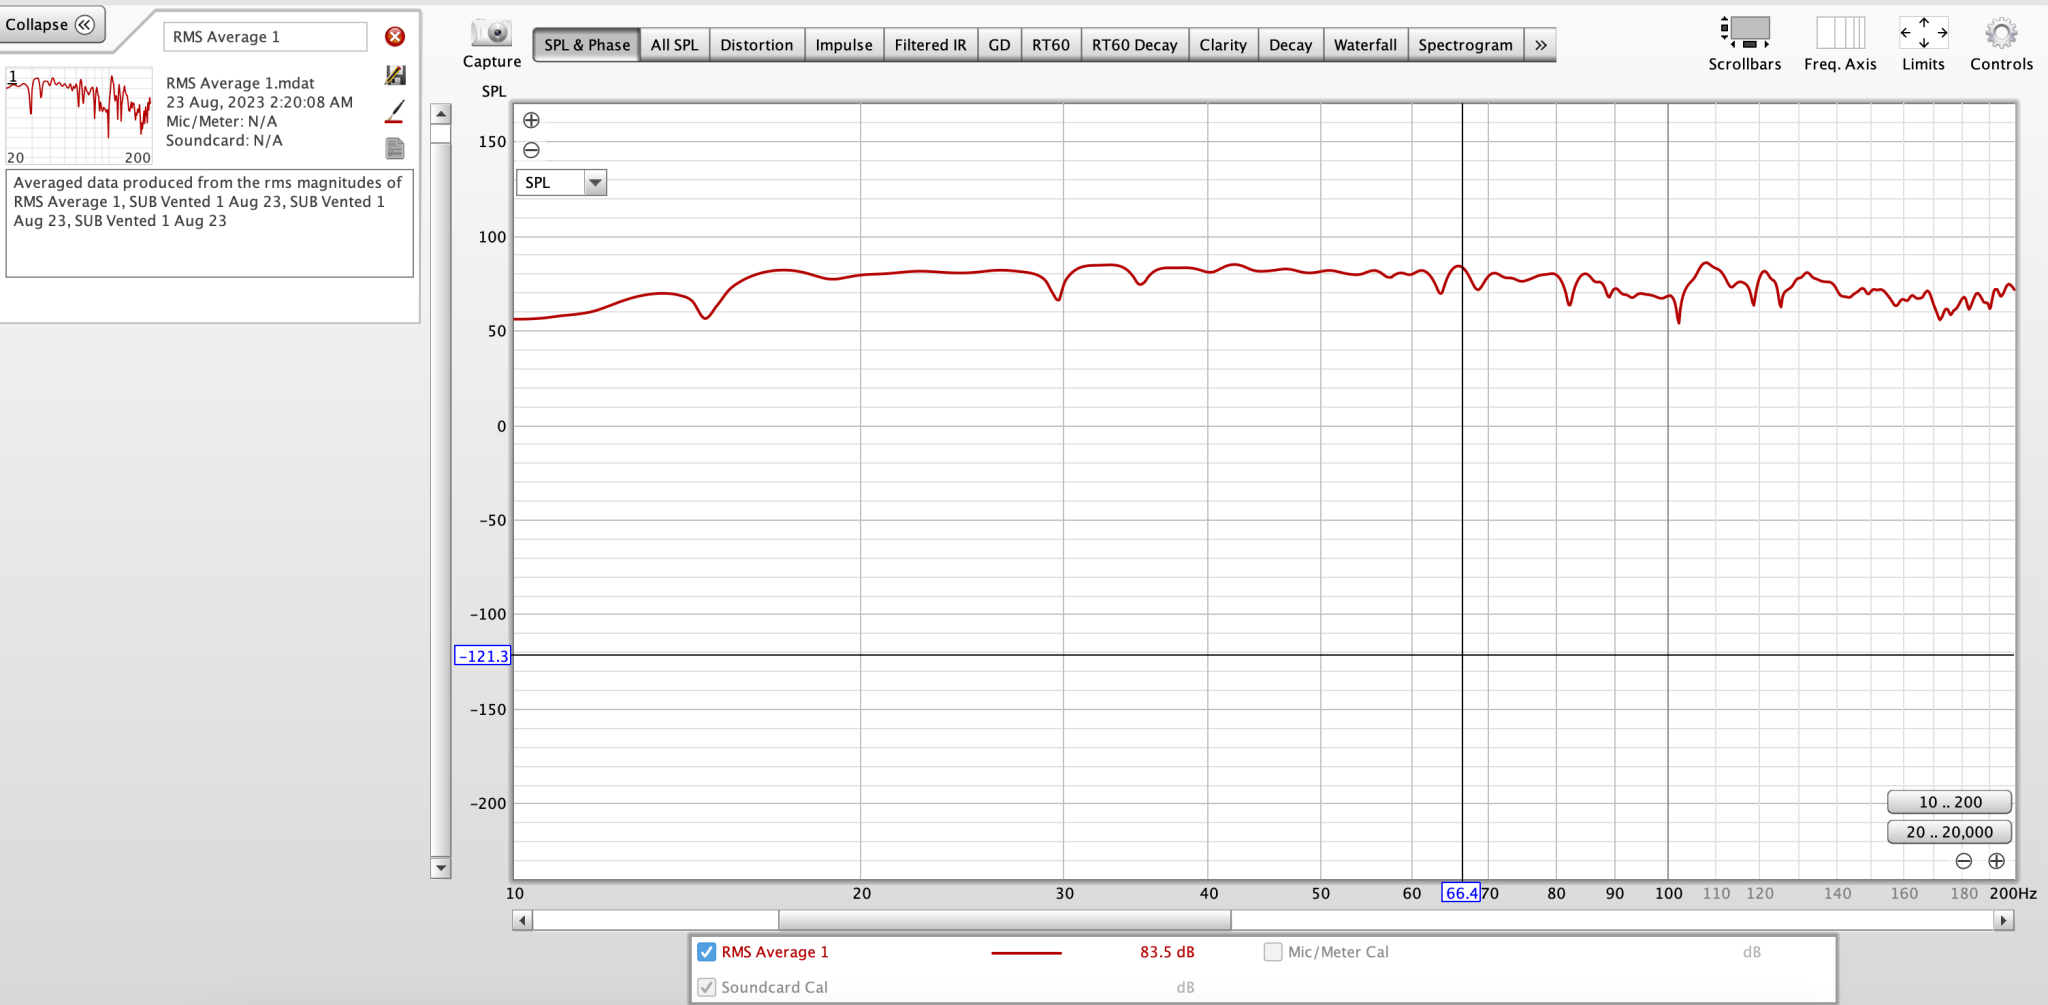Zoom in horizontal axis plus icon
The image size is (2048, 1005).
(1996, 861)
